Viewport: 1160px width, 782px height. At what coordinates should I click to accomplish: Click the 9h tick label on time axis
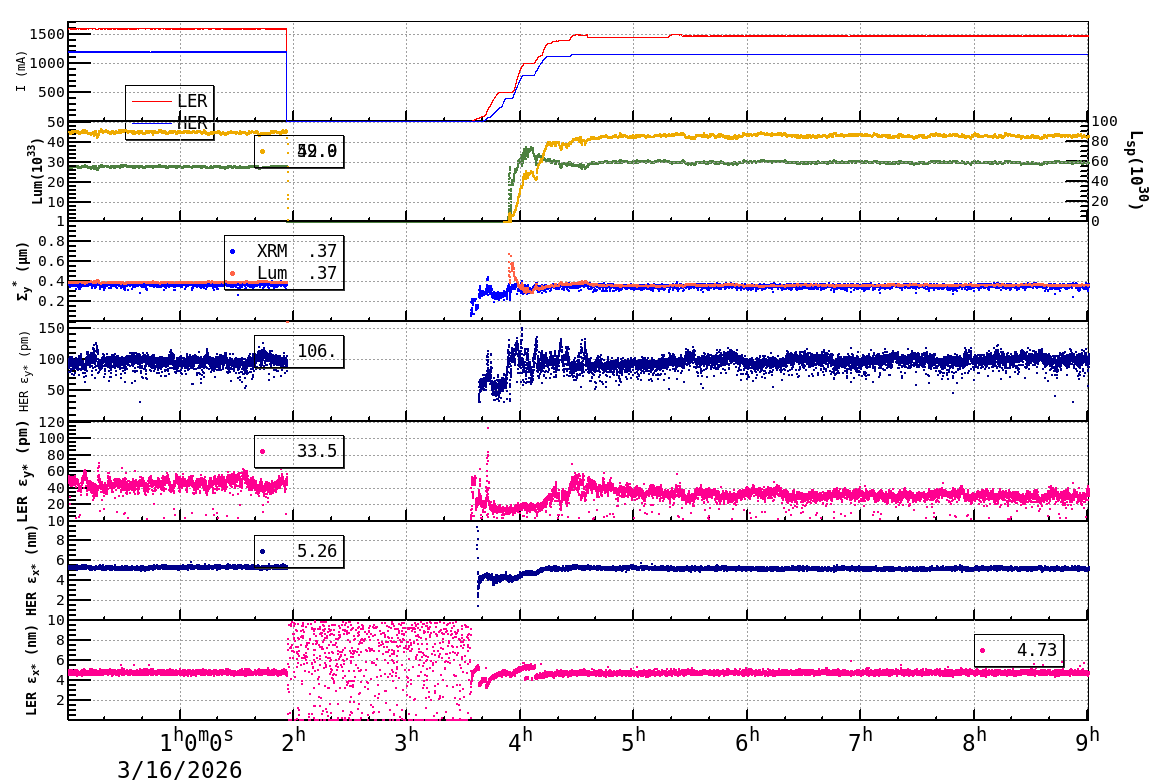tap(1087, 741)
